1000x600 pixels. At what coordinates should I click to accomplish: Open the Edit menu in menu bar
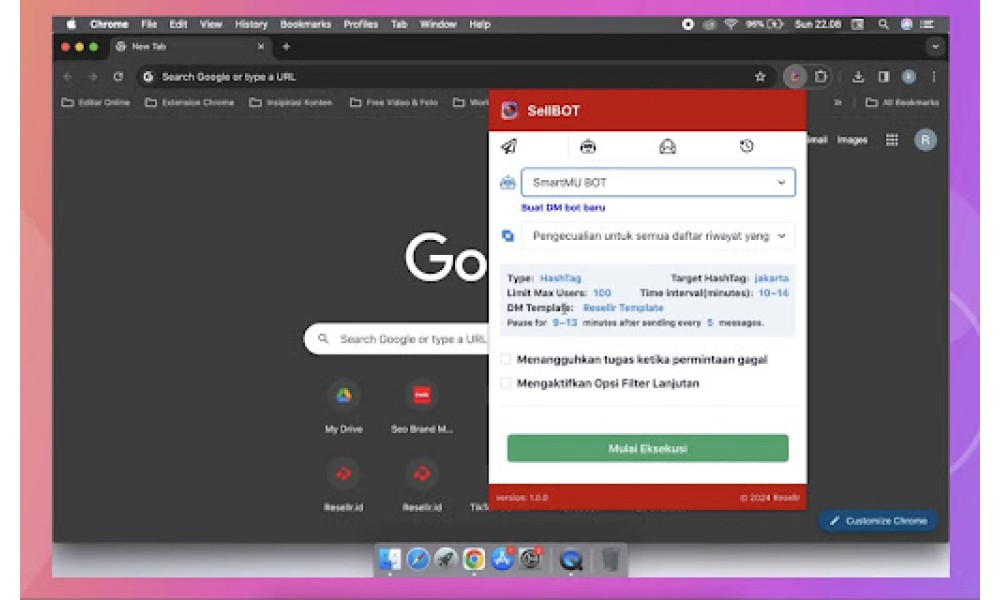point(178,24)
